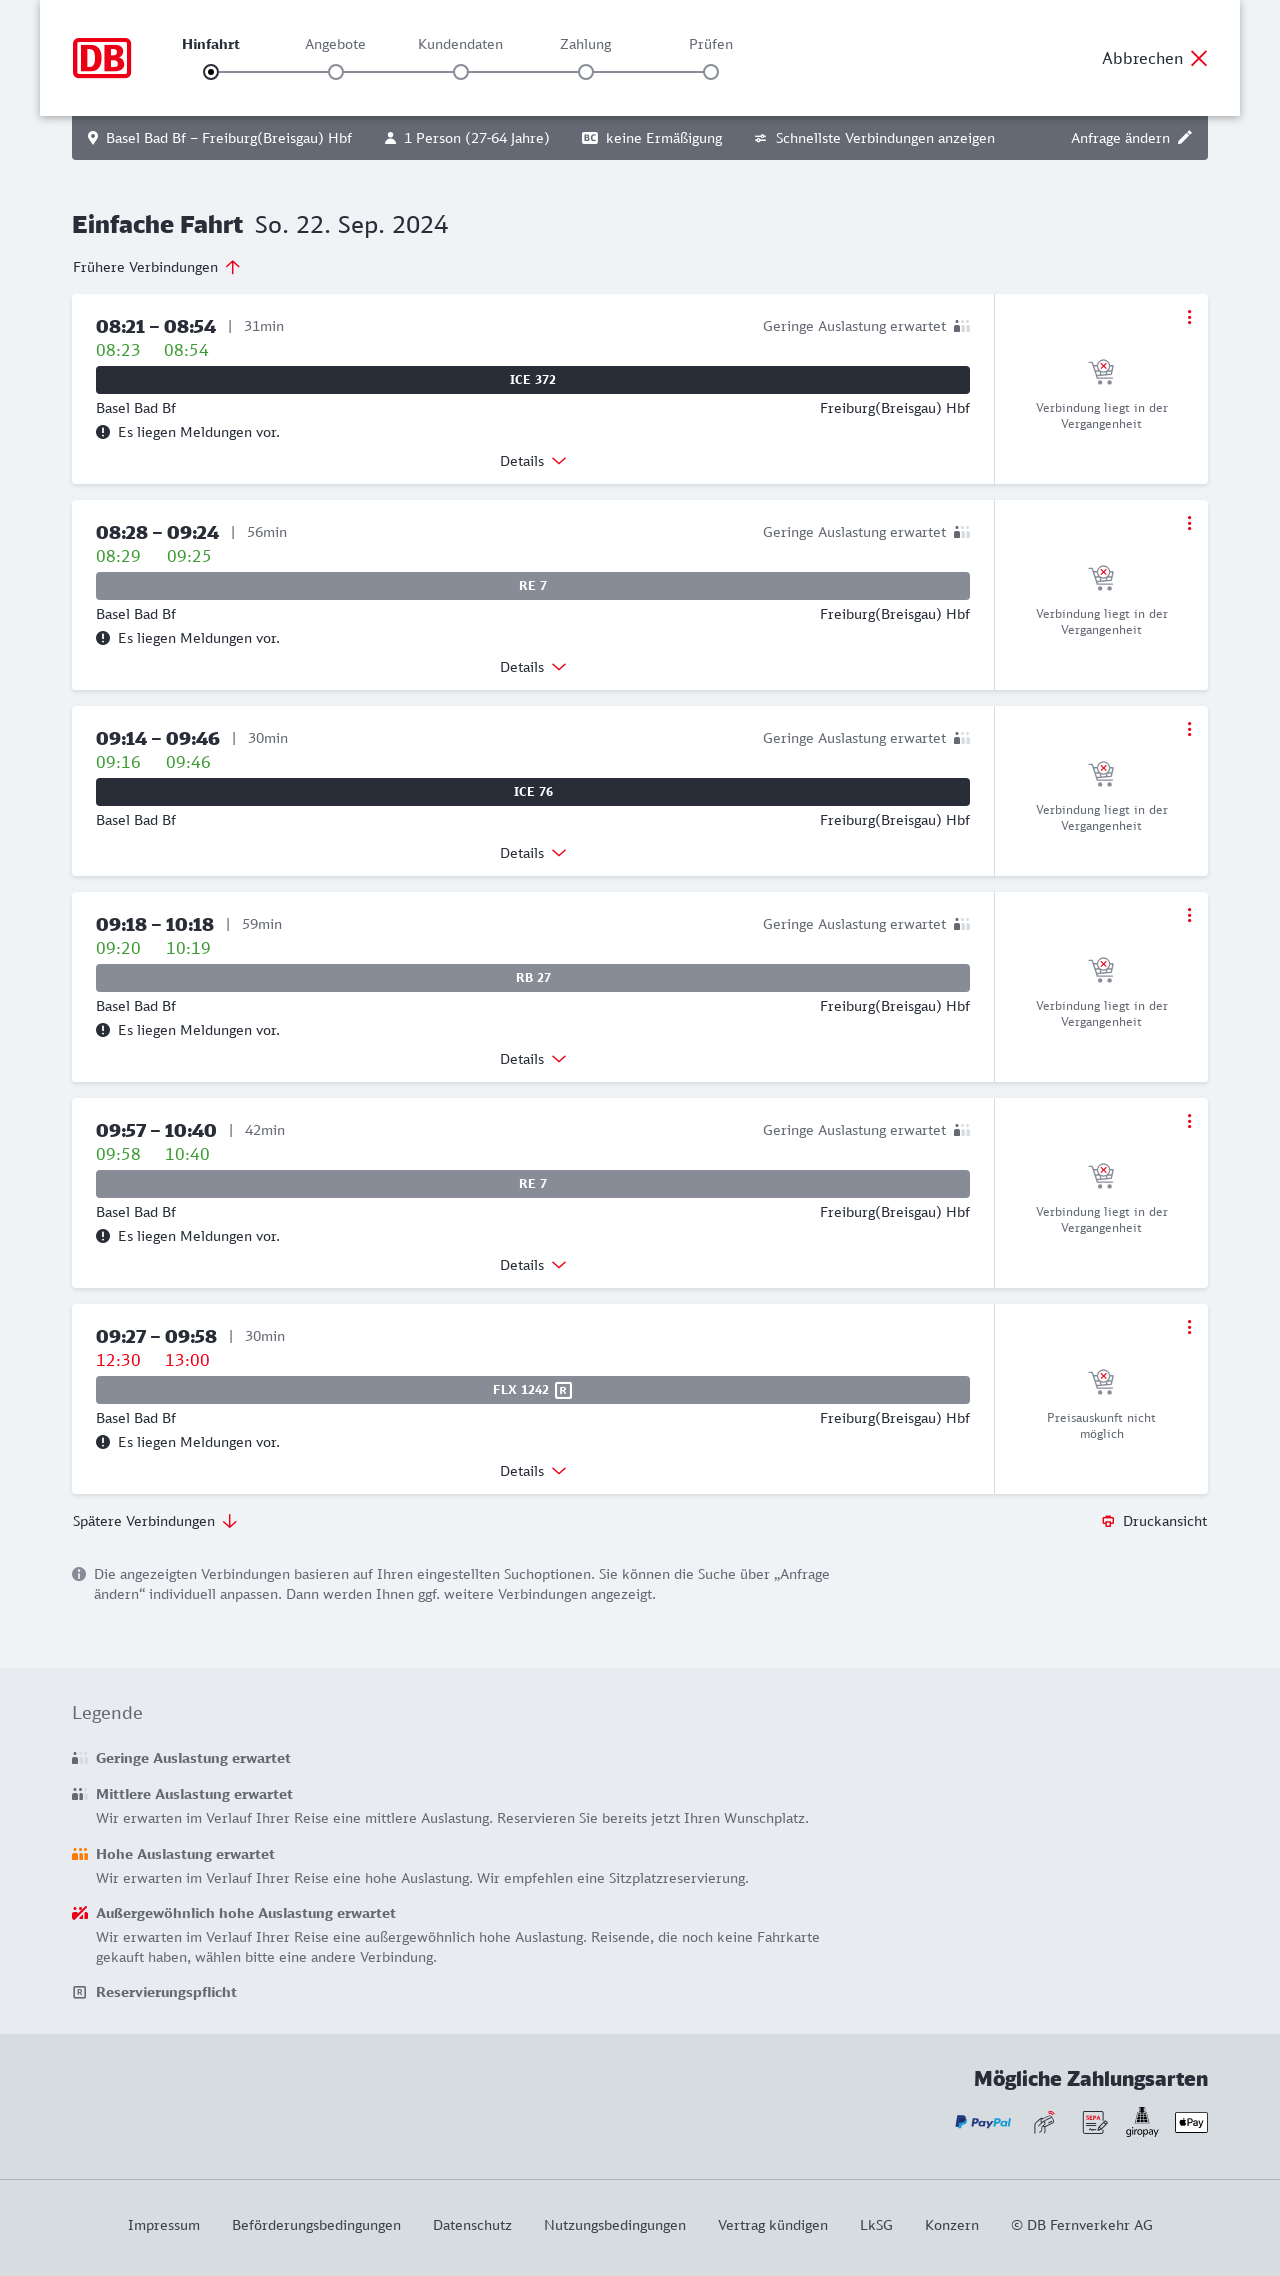Click the pencil icon to edit request

tap(1185, 138)
